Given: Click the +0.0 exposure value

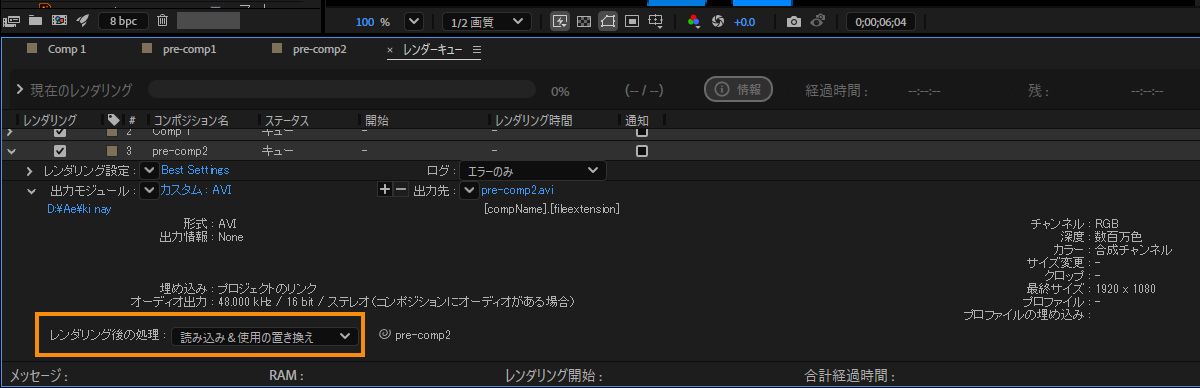Looking at the screenshot, I should tap(745, 21).
